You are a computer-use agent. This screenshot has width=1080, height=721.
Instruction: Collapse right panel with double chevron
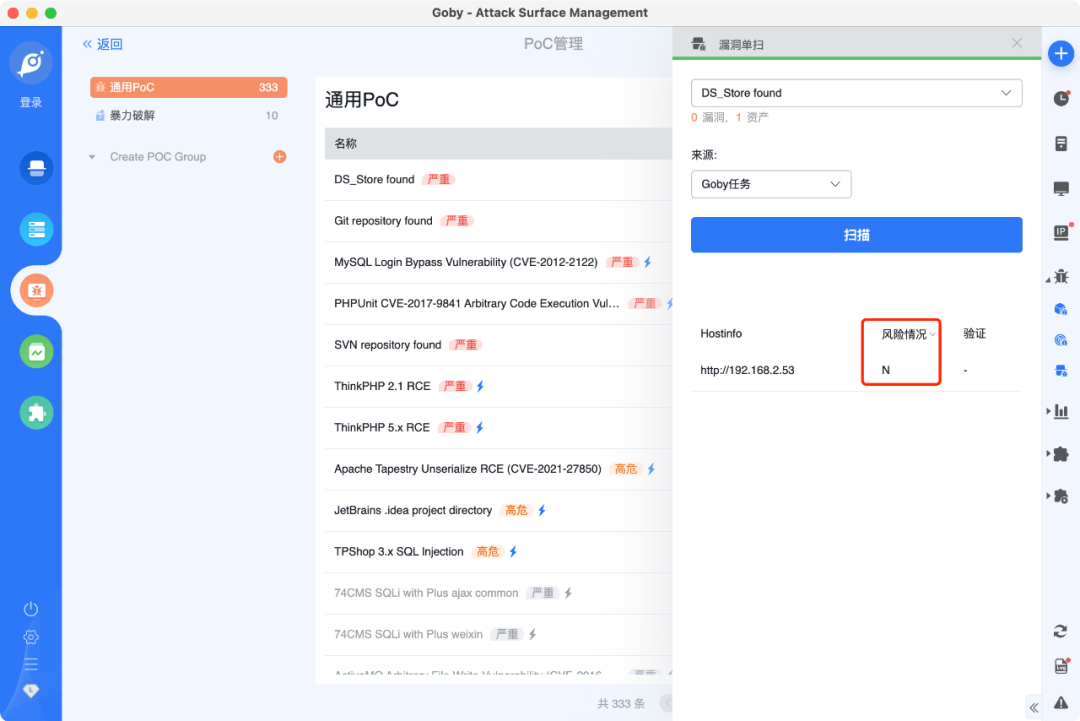click(1034, 707)
